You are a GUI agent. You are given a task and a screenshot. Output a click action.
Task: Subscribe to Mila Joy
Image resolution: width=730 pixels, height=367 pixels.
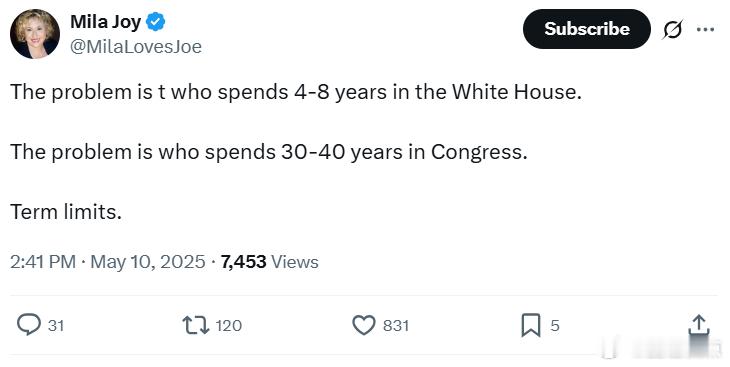[x=587, y=29]
